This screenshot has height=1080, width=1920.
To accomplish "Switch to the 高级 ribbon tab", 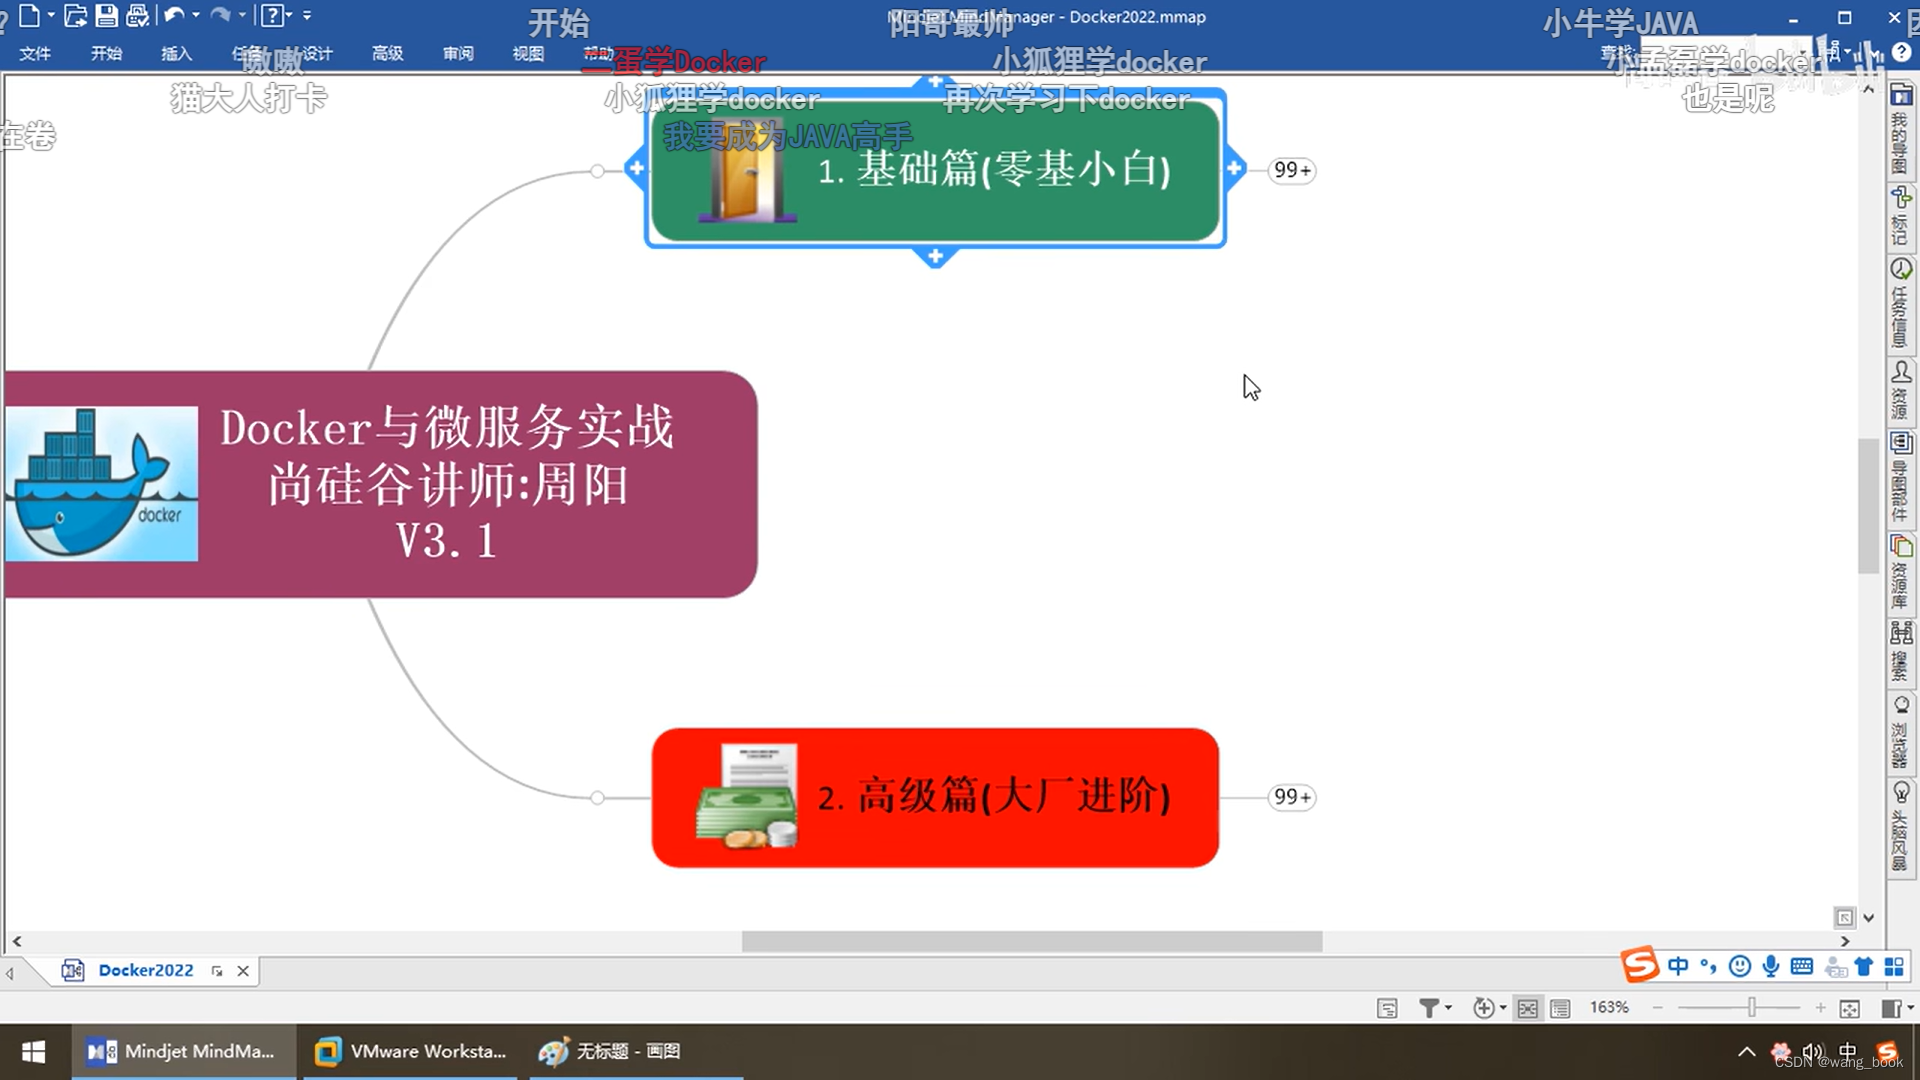I will point(387,53).
